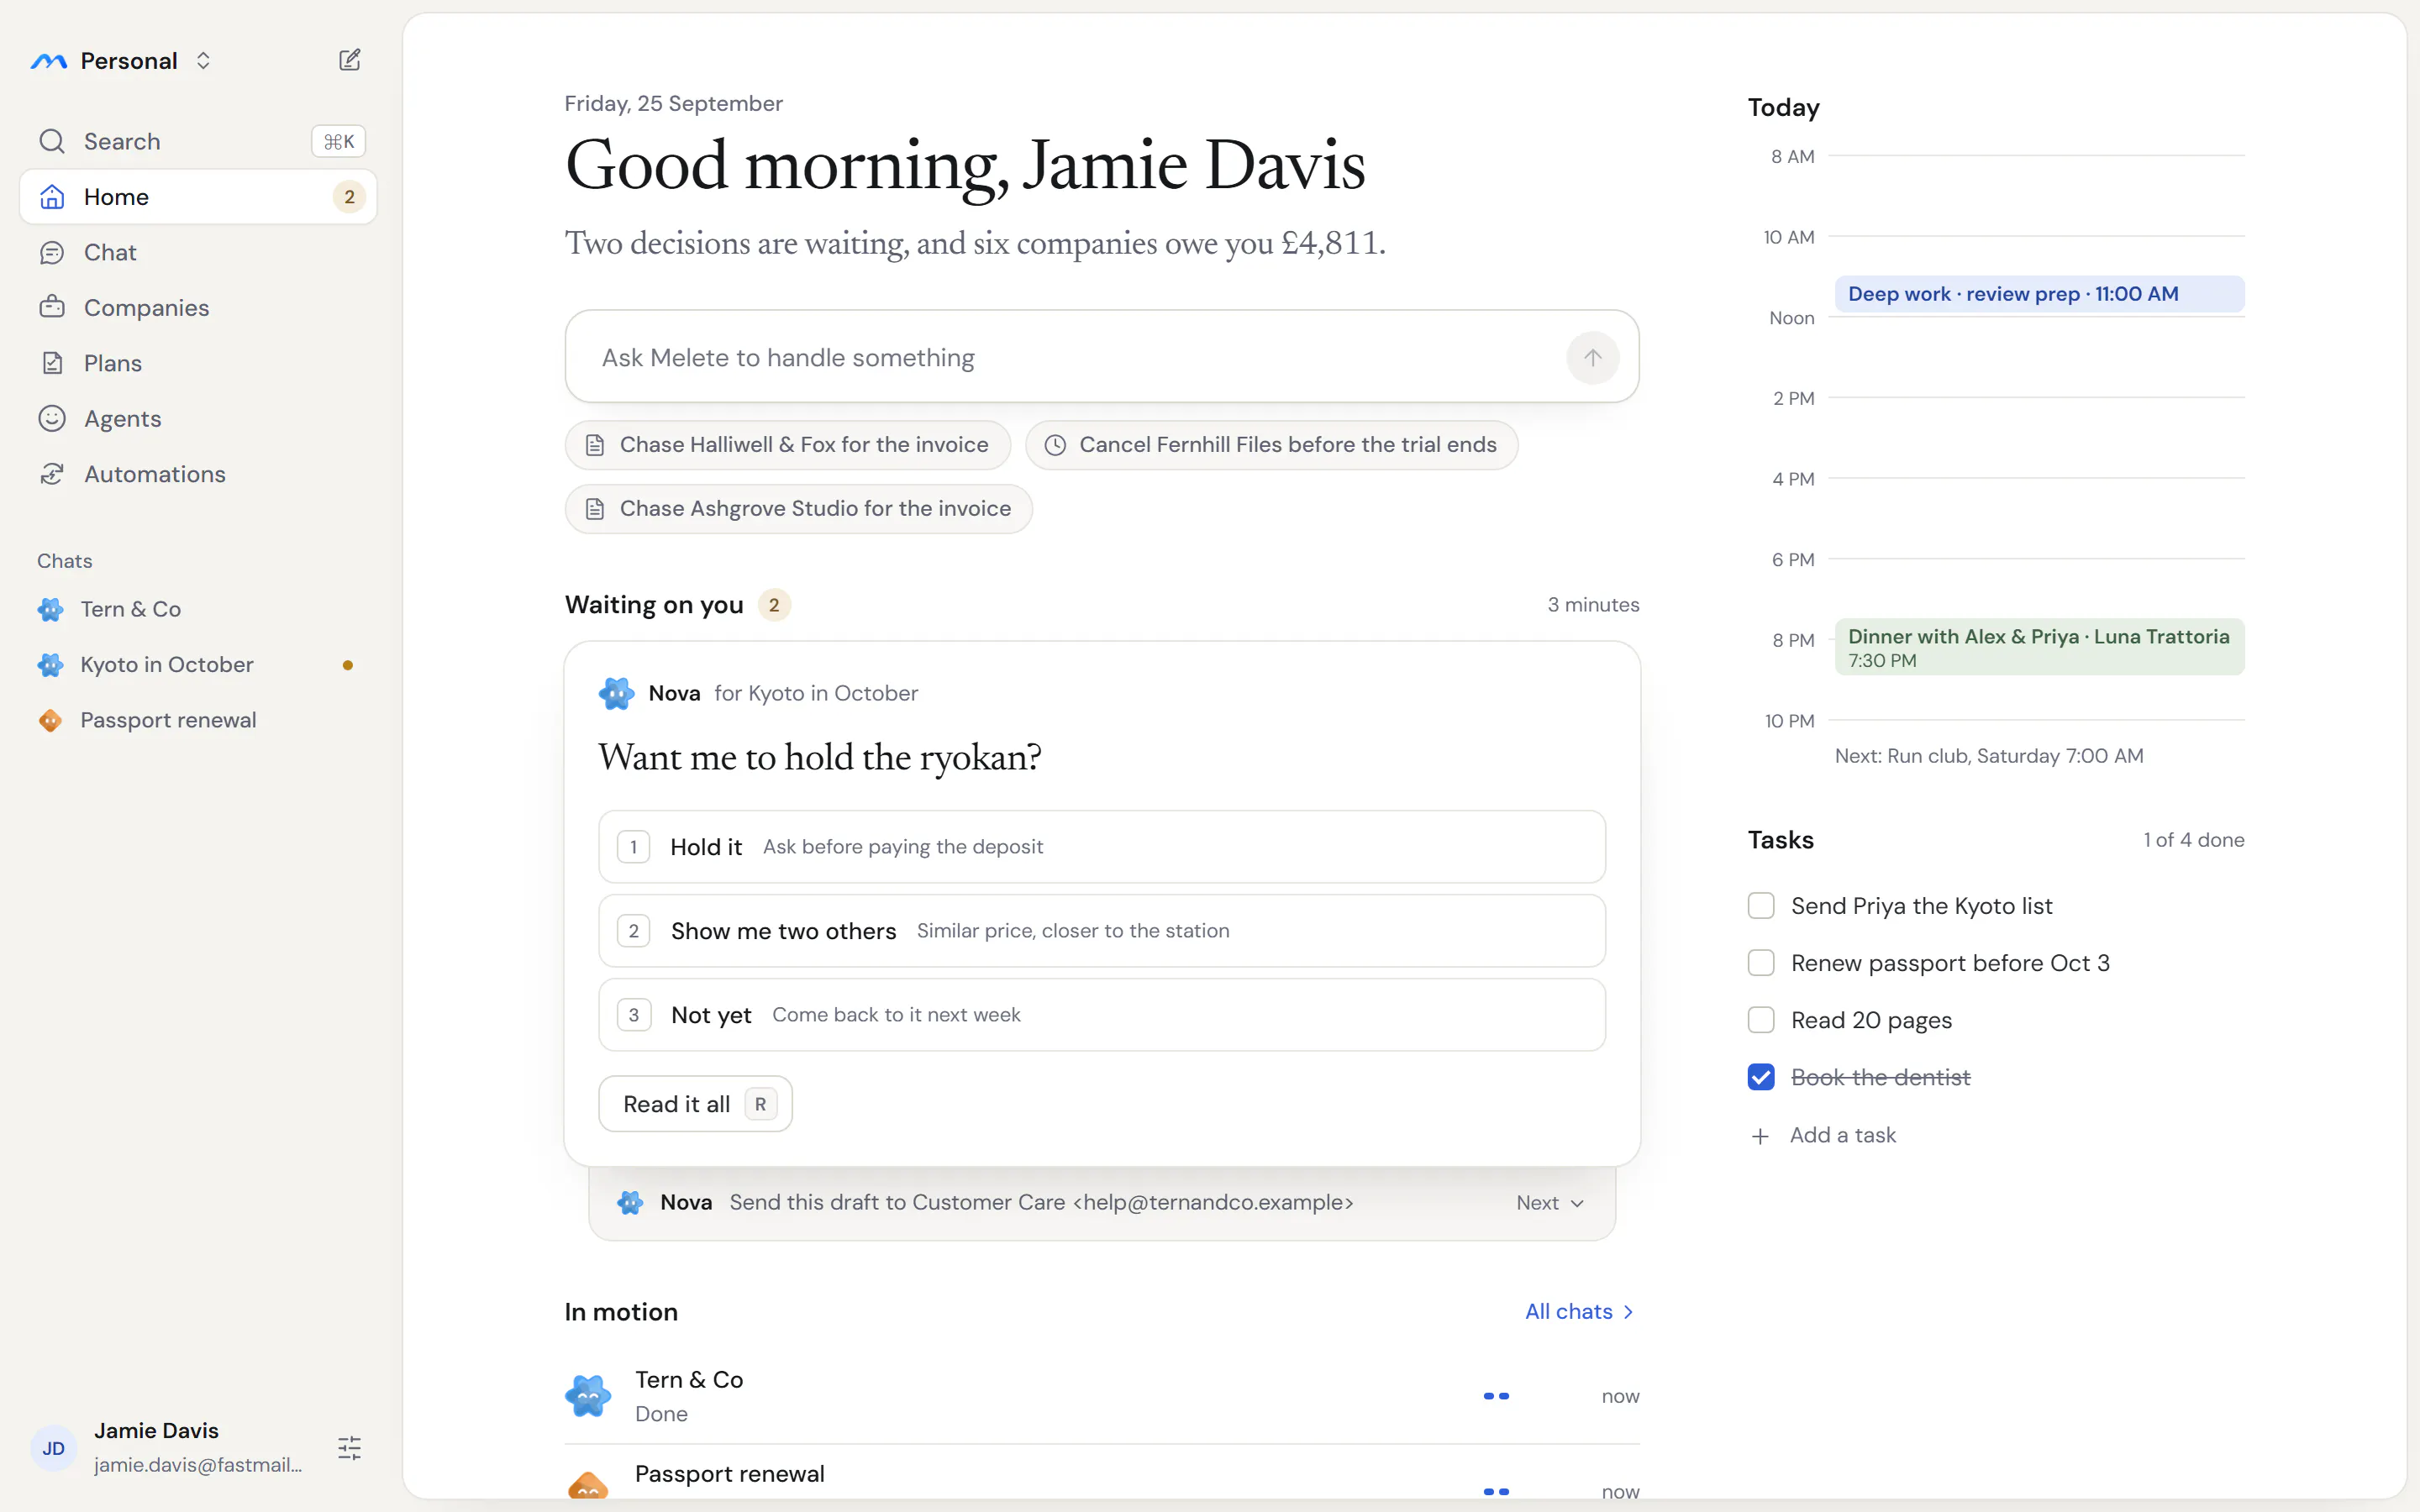Click the Passport renewal orange avatar in sidebar
The image size is (2420, 1512).
[50, 720]
